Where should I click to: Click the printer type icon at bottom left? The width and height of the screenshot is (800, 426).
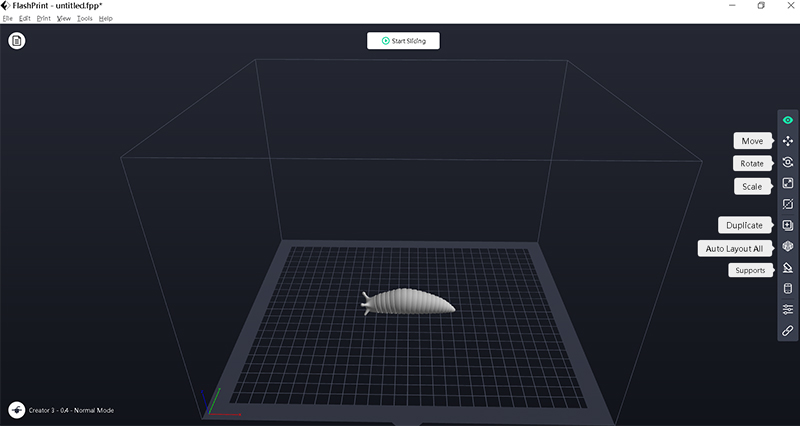pos(17,410)
